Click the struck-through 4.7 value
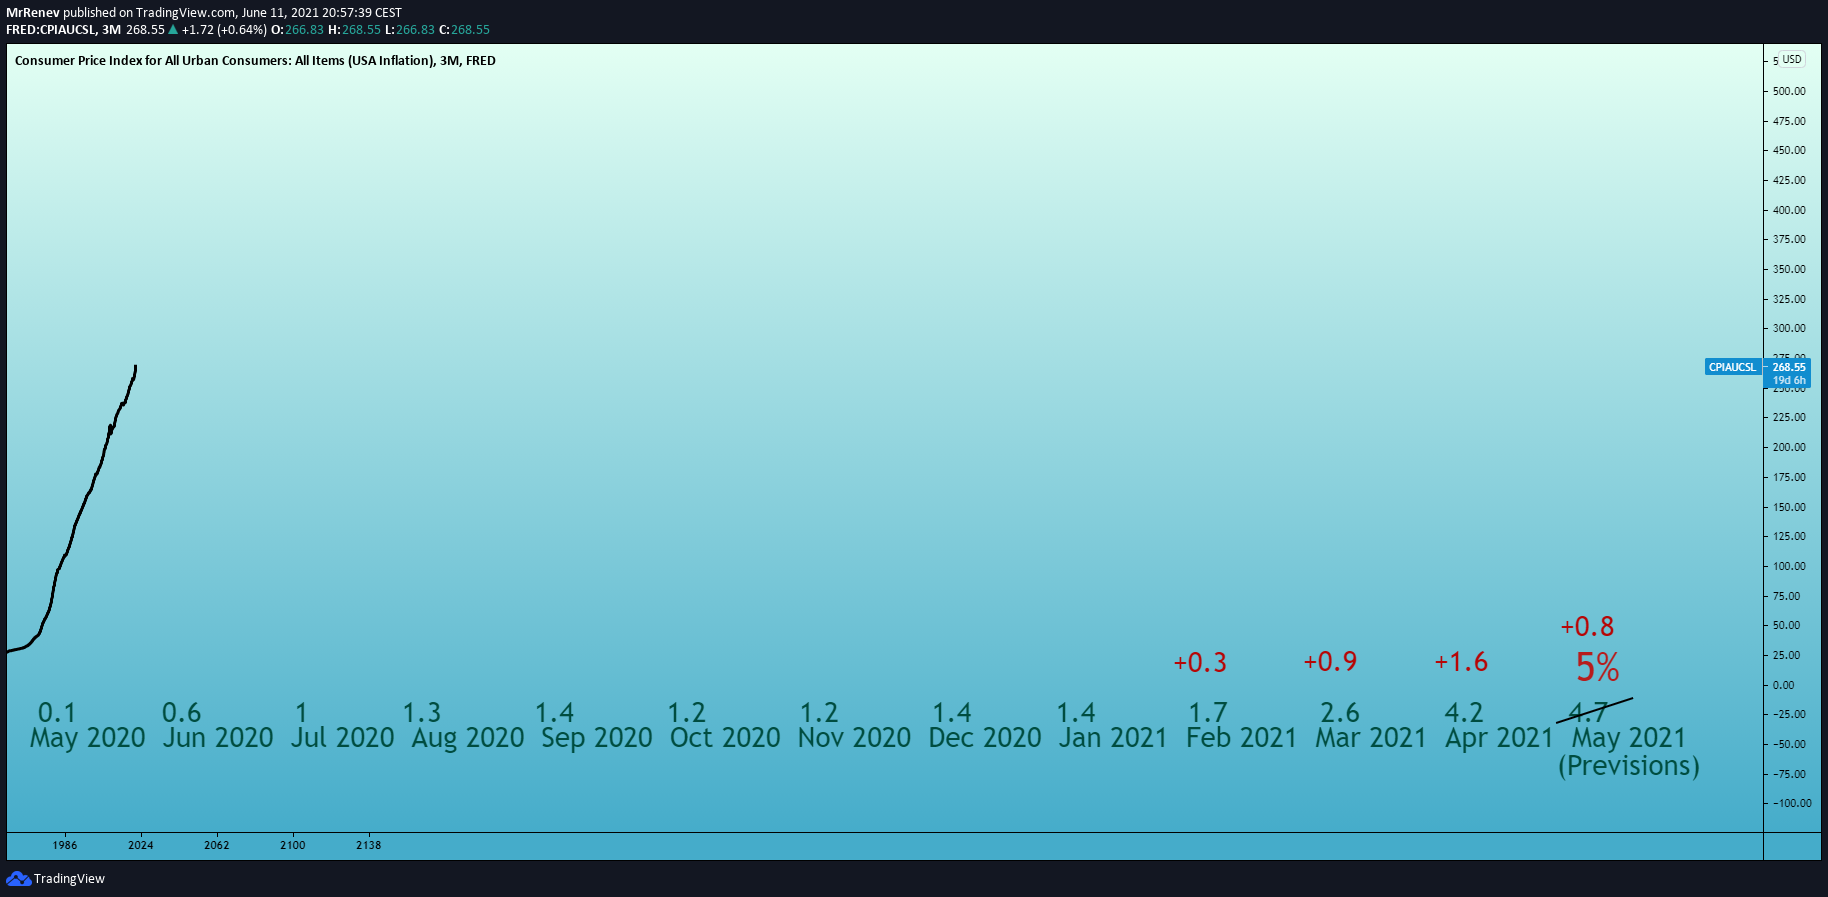 coord(1589,712)
